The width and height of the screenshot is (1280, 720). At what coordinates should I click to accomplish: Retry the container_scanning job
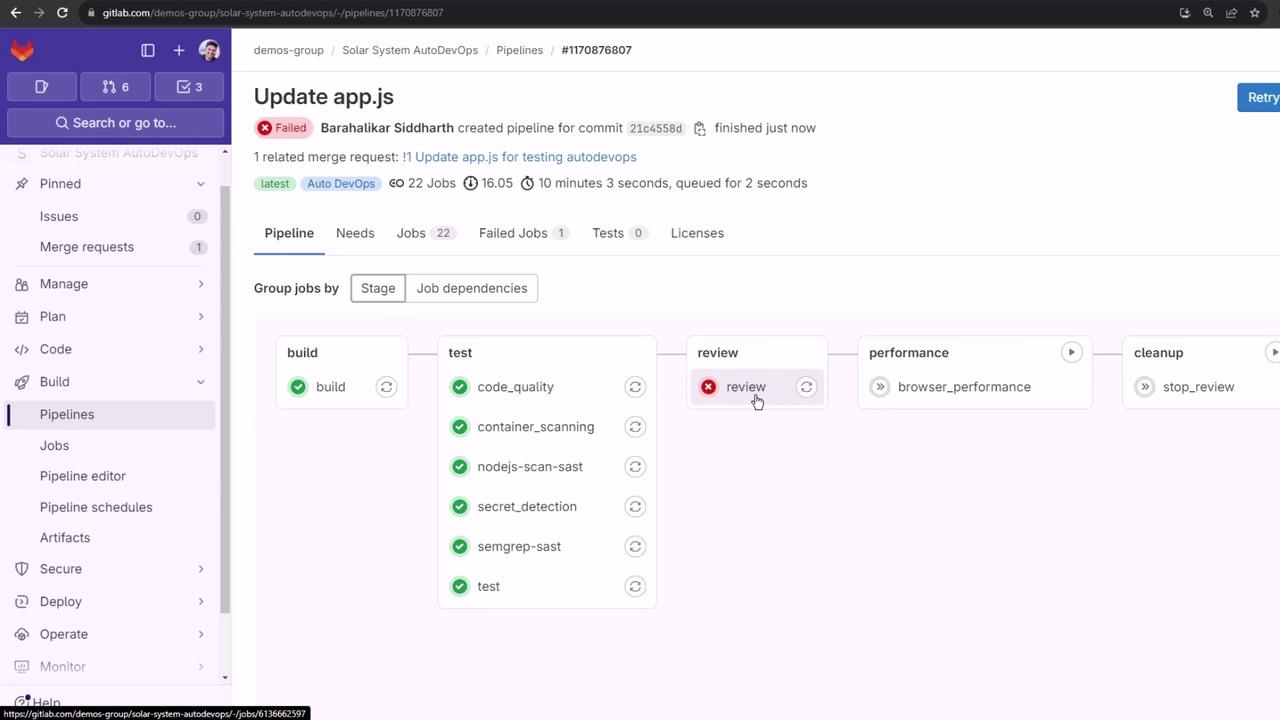[x=635, y=427]
